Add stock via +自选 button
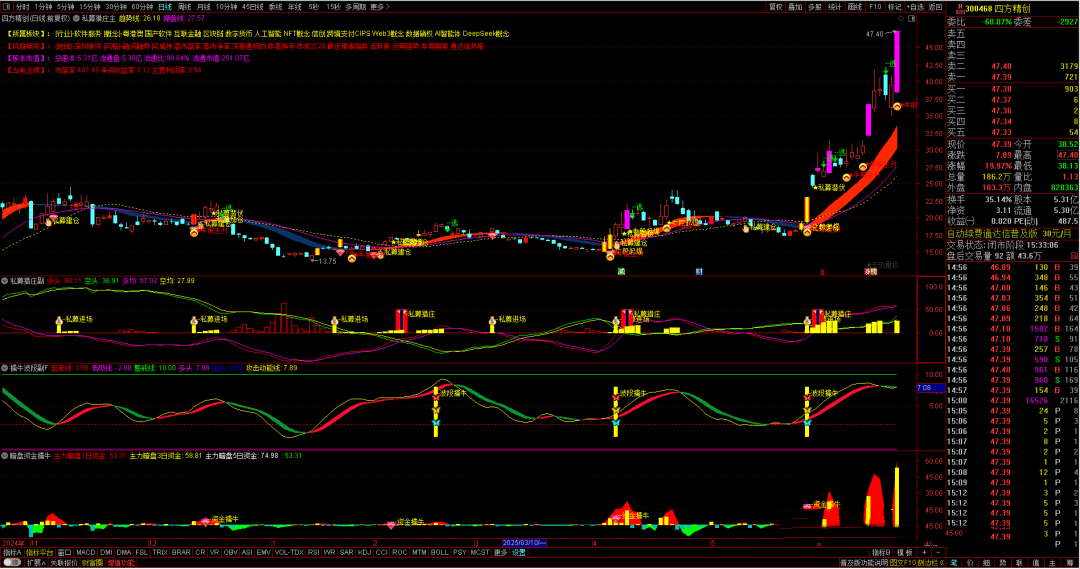The image size is (1080, 569). point(914,6)
